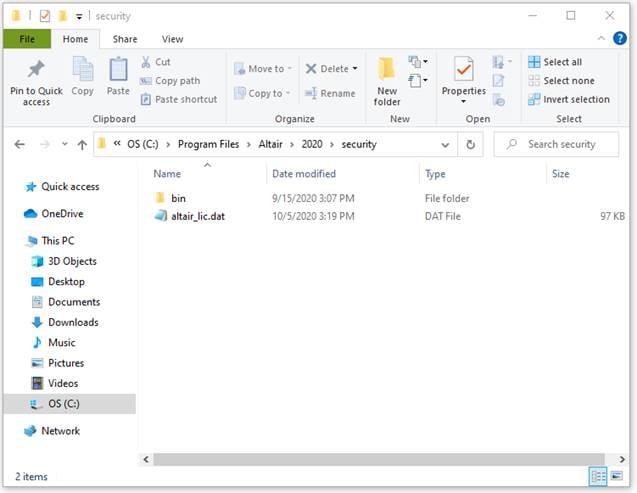Open Quick access in navigation pane

pos(62,187)
